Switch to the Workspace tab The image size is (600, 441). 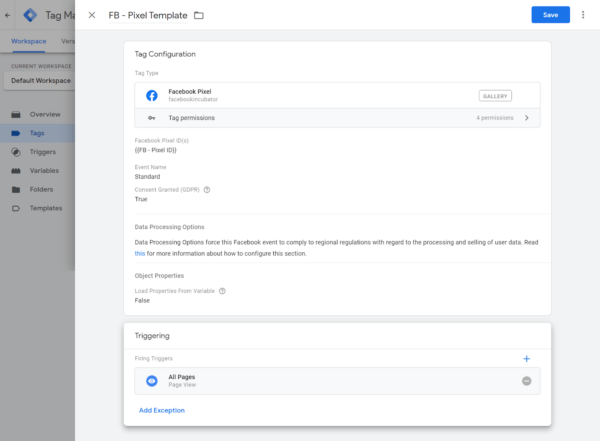click(x=29, y=41)
